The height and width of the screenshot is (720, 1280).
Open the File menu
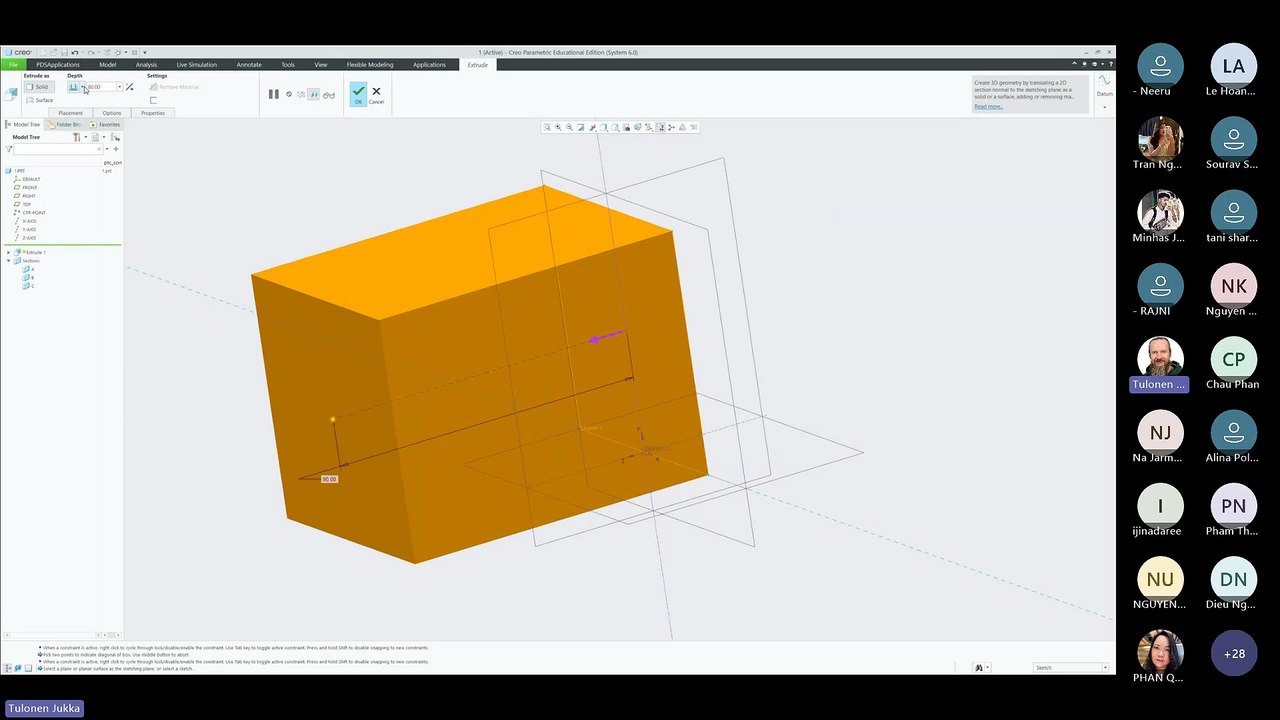click(13, 65)
